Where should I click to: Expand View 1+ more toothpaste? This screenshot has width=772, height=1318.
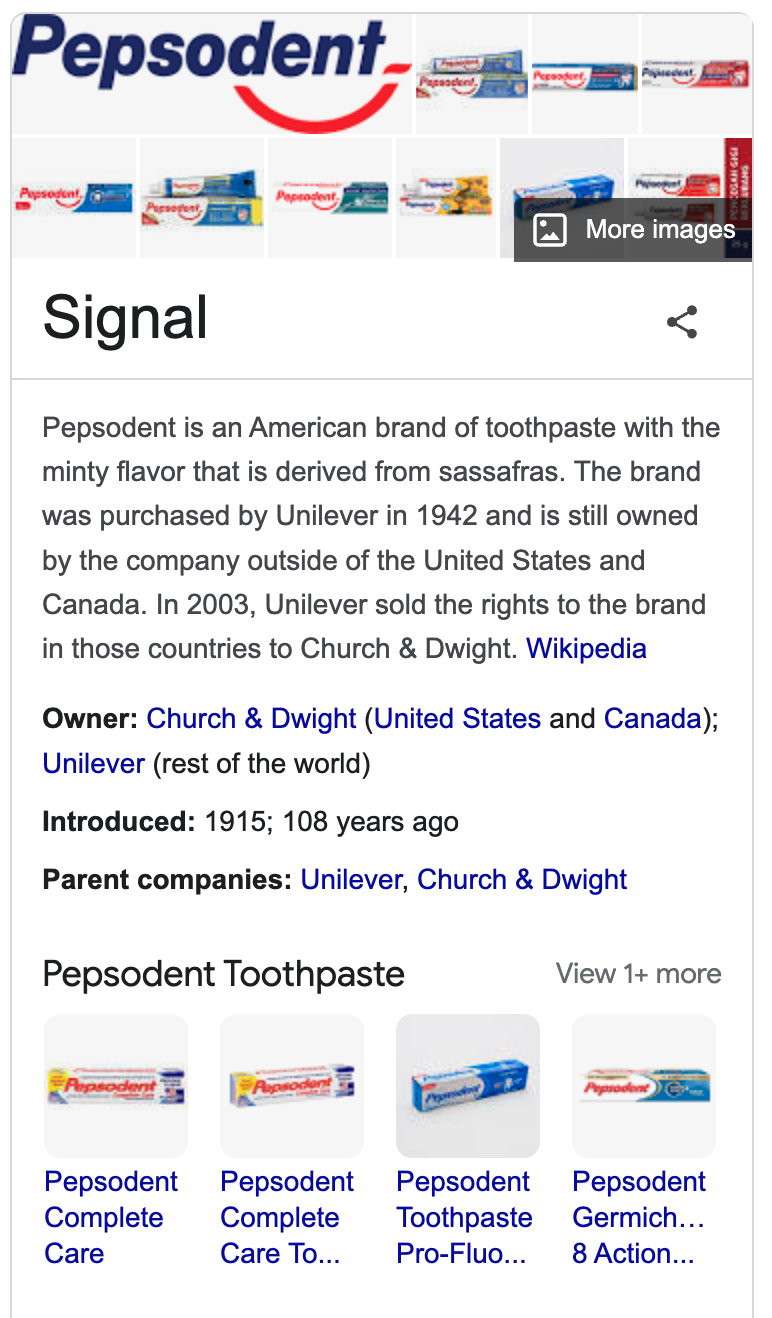pyautogui.click(x=638, y=974)
